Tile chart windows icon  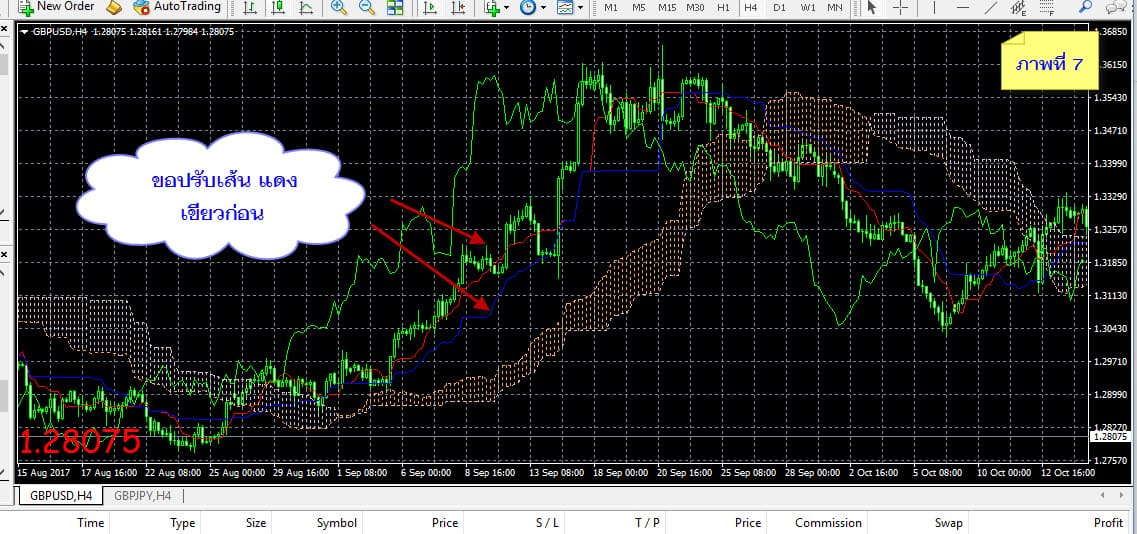click(x=394, y=7)
